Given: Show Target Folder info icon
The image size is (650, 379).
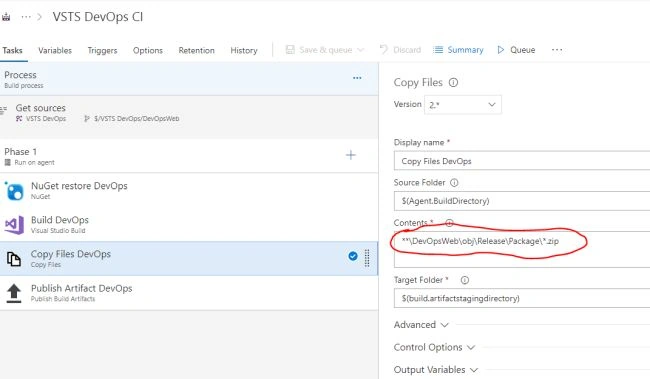Looking at the screenshot, I should click(465, 280).
